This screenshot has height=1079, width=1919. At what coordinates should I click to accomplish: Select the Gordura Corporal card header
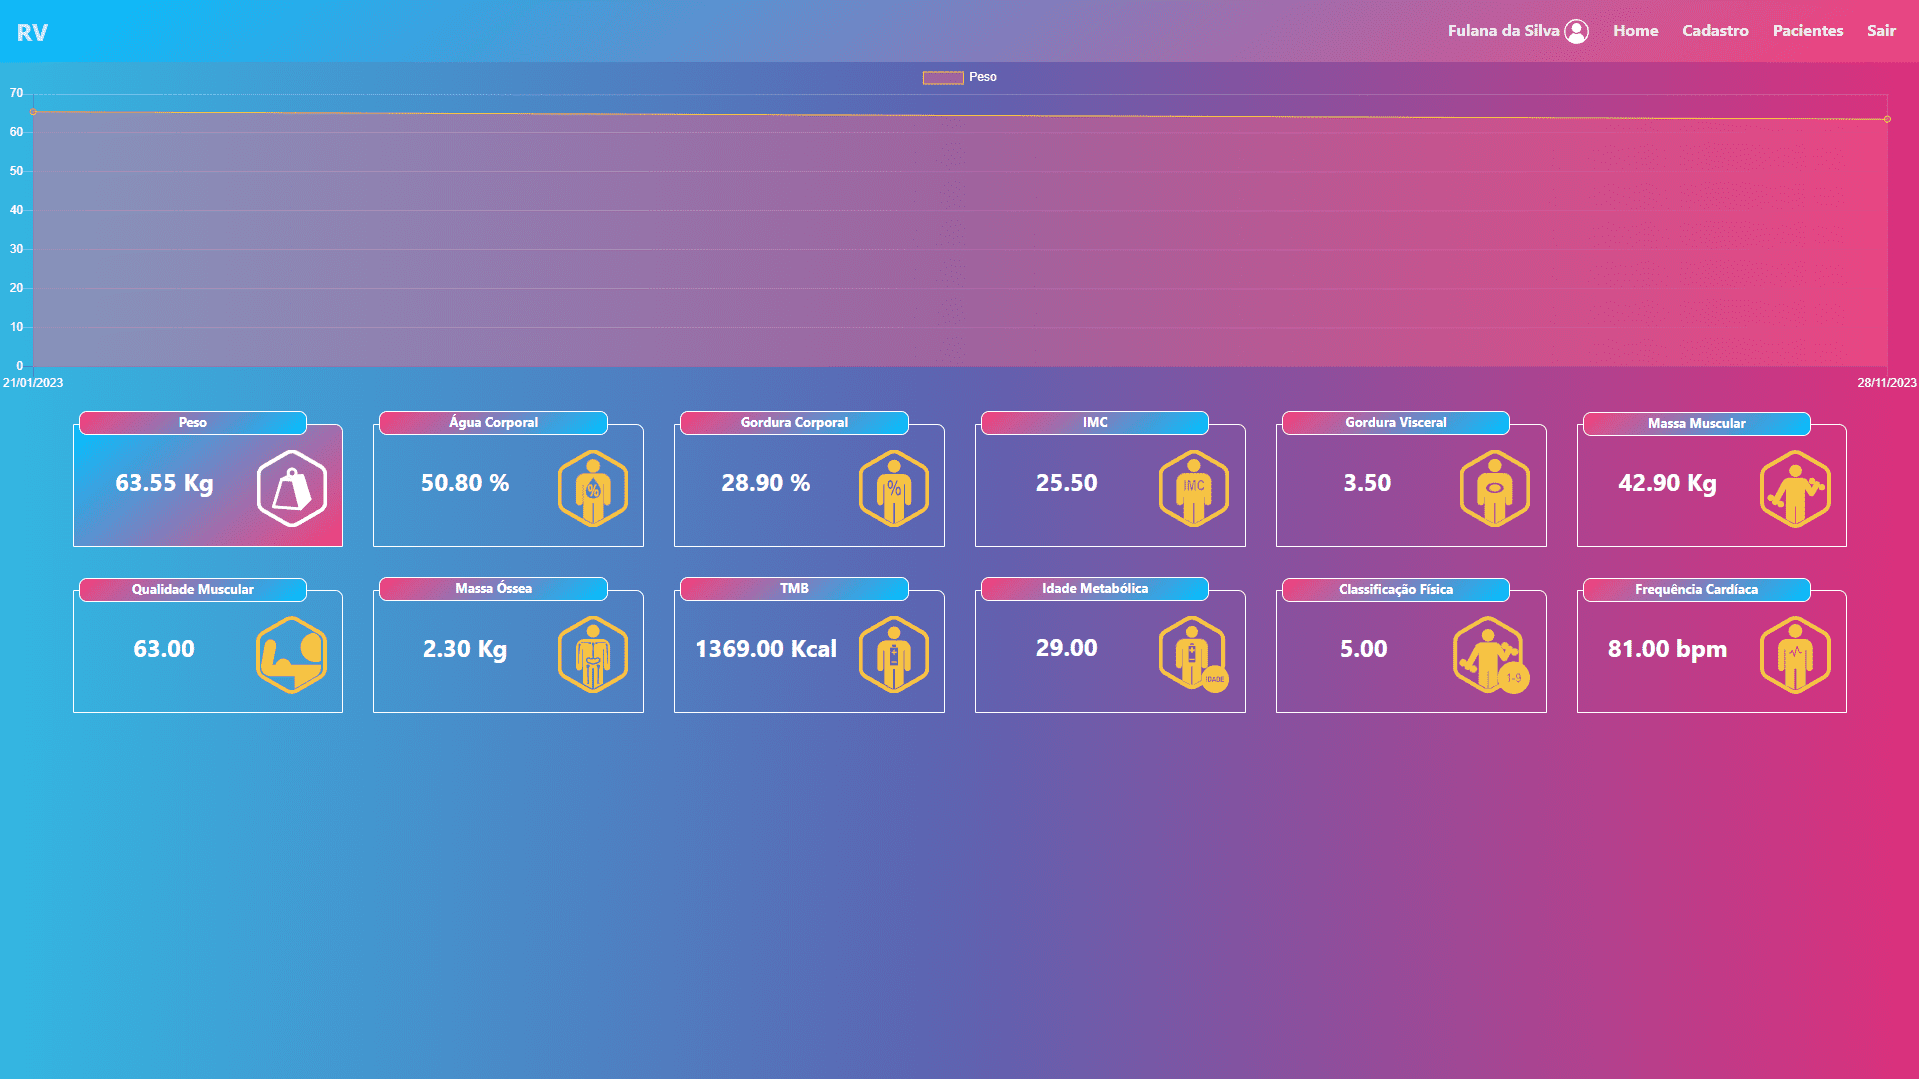(794, 423)
